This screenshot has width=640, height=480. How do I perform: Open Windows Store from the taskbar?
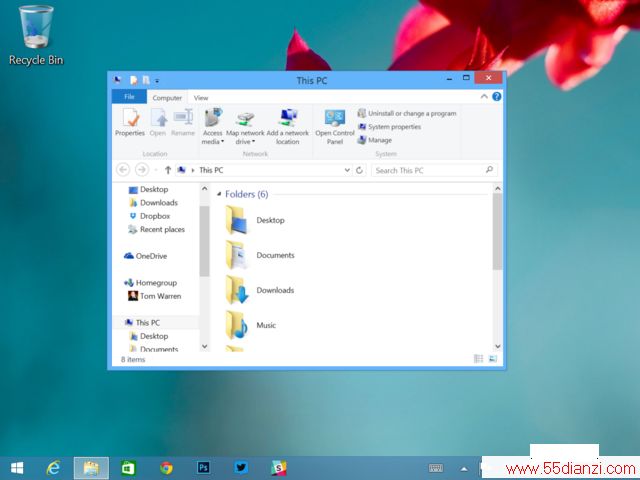[x=129, y=468]
